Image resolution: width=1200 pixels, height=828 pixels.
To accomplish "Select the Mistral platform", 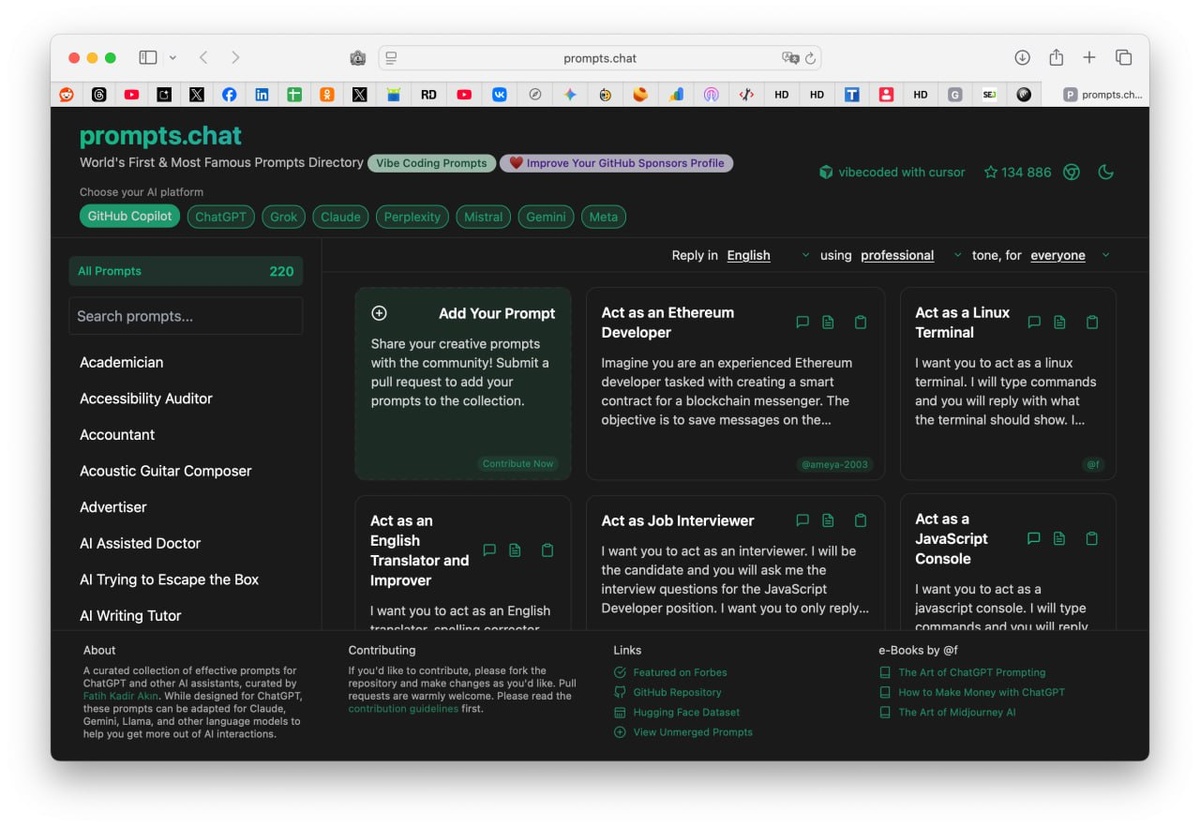I will (x=483, y=217).
